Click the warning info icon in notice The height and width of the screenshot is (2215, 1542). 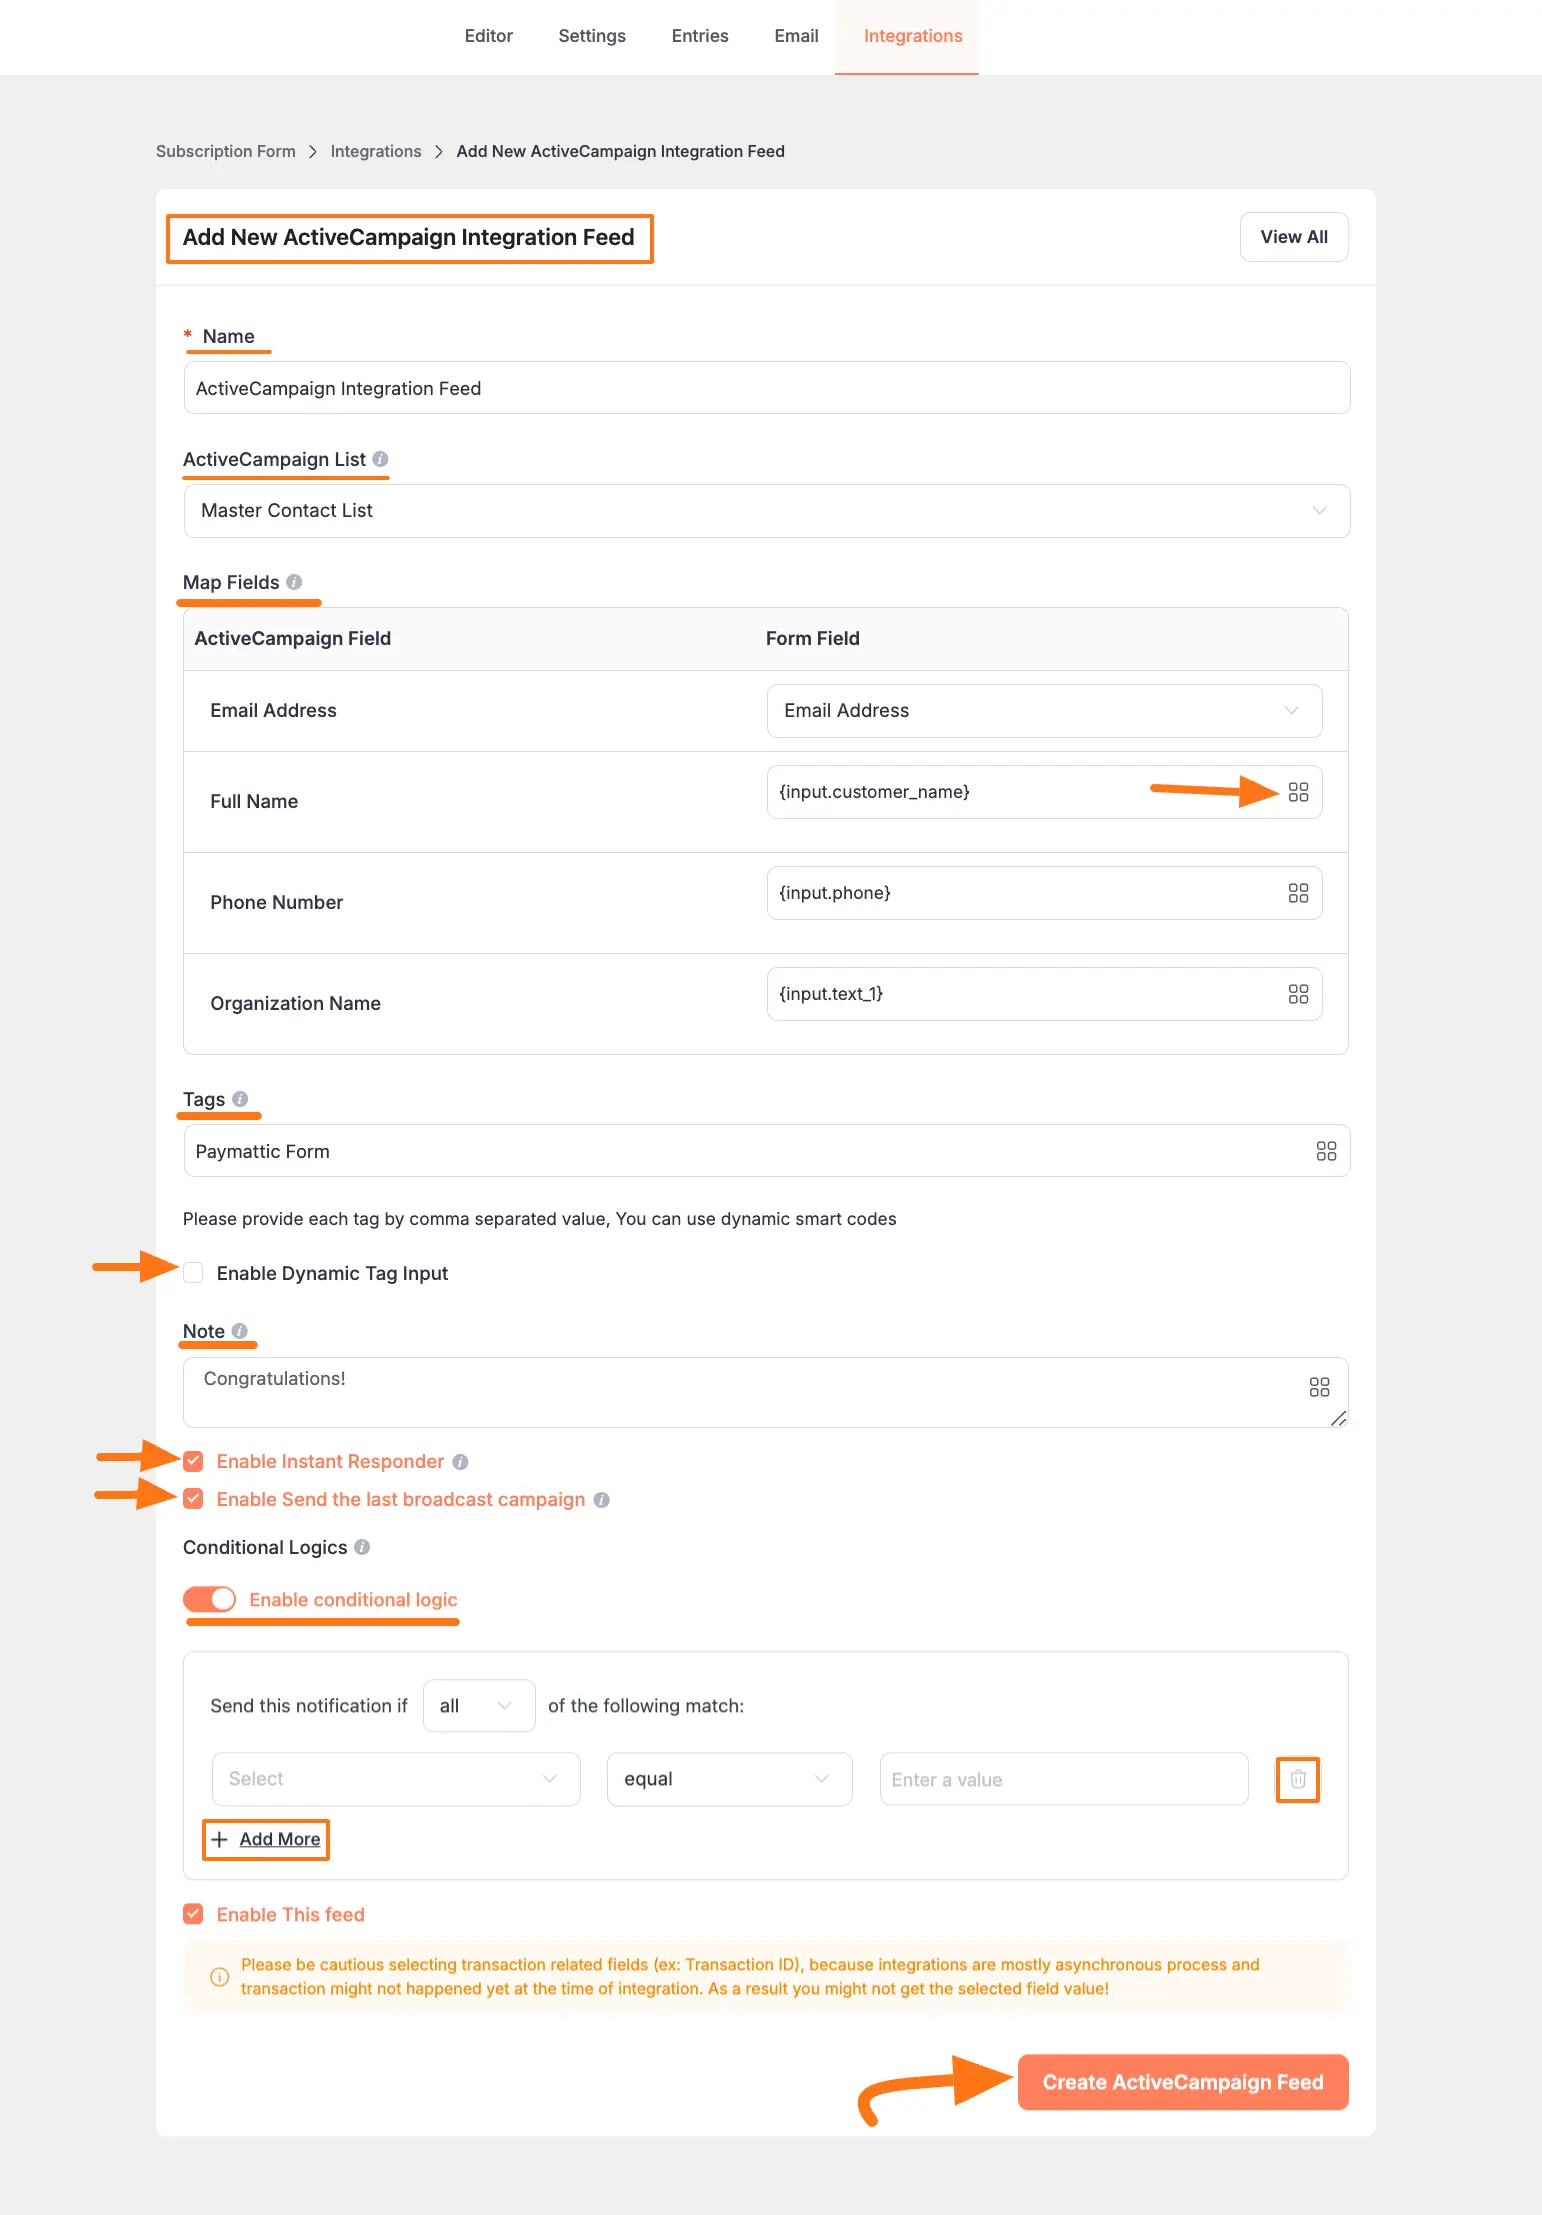point(219,1977)
